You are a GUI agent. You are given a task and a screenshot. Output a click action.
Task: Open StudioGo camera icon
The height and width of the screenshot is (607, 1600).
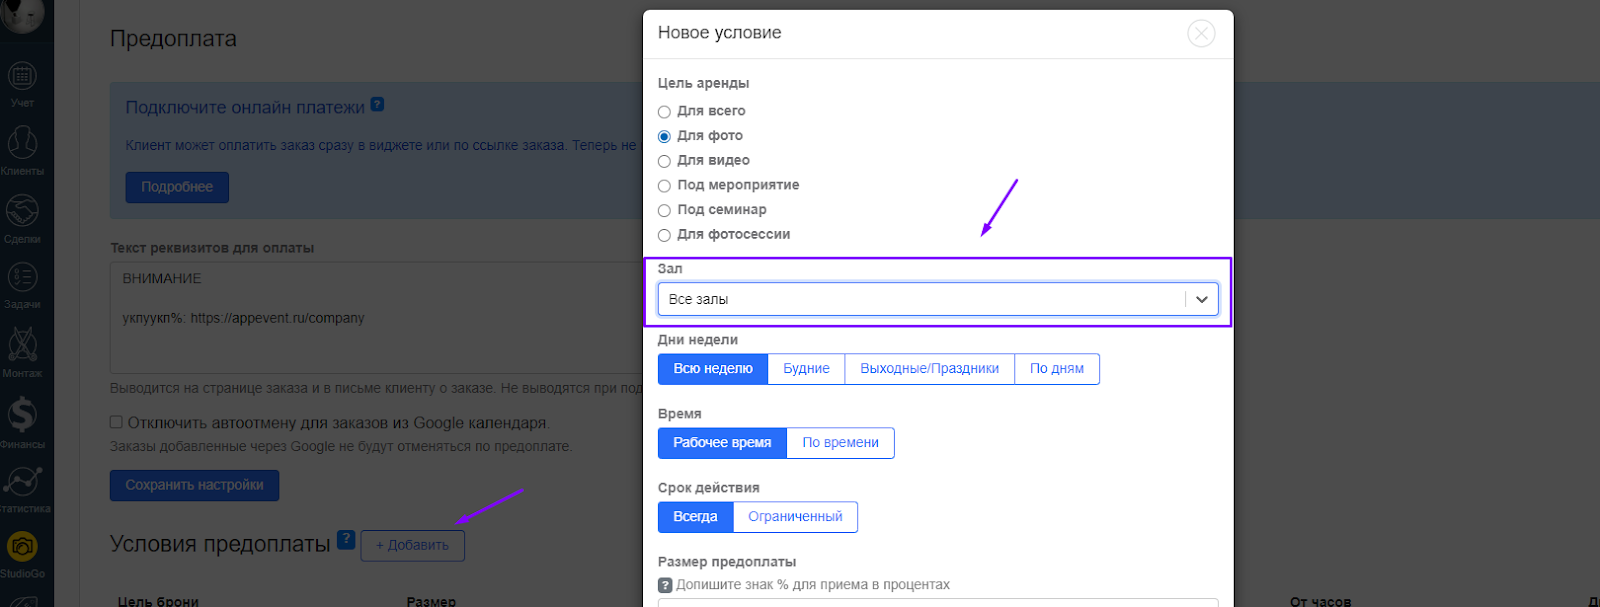(x=22, y=547)
